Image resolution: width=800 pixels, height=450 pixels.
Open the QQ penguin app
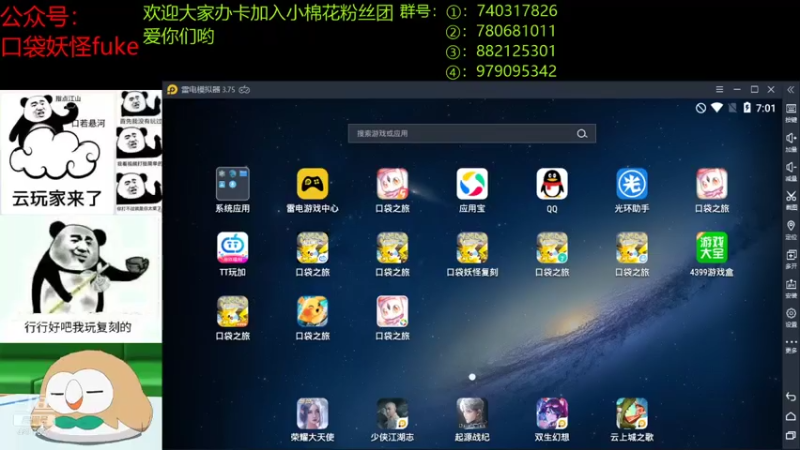(x=552, y=184)
